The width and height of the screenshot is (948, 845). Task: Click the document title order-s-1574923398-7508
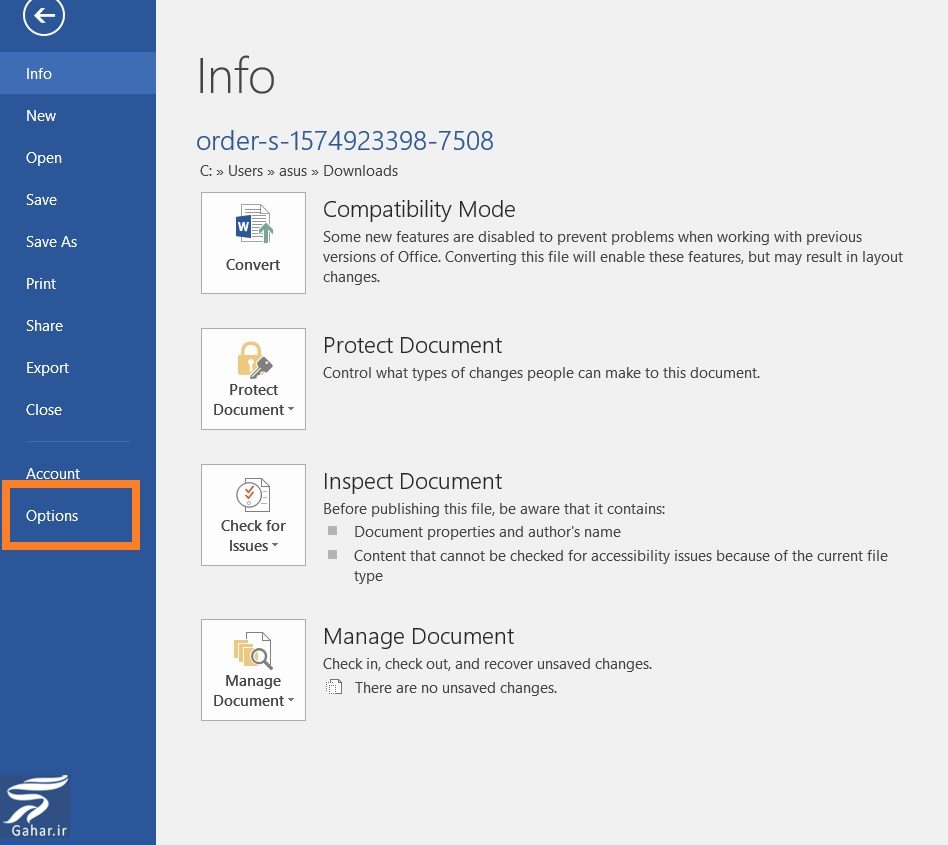[x=345, y=141]
